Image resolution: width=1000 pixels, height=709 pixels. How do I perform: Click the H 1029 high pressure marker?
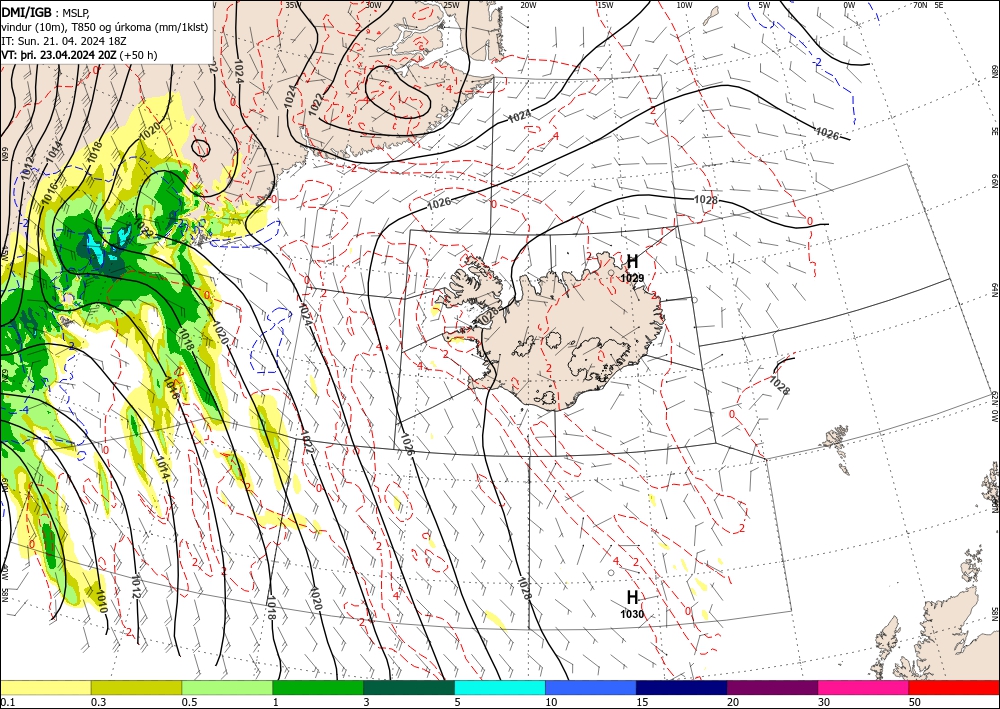coord(632,268)
